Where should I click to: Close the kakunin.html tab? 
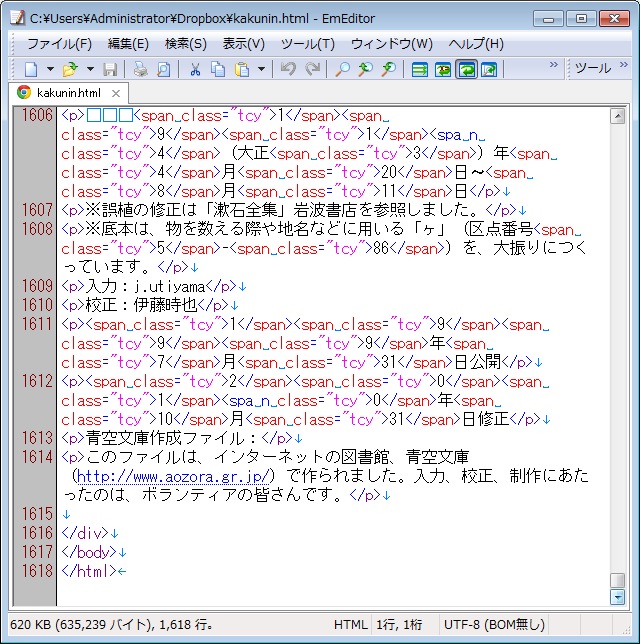(x=116, y=93)
